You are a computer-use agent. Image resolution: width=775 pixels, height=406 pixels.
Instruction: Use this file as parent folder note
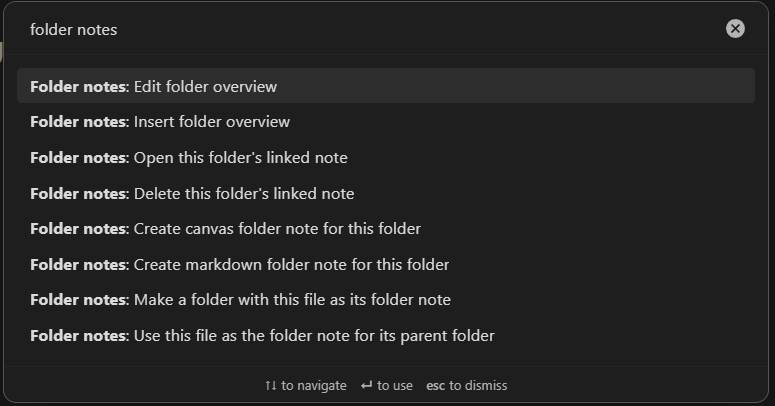click(386, 335)
